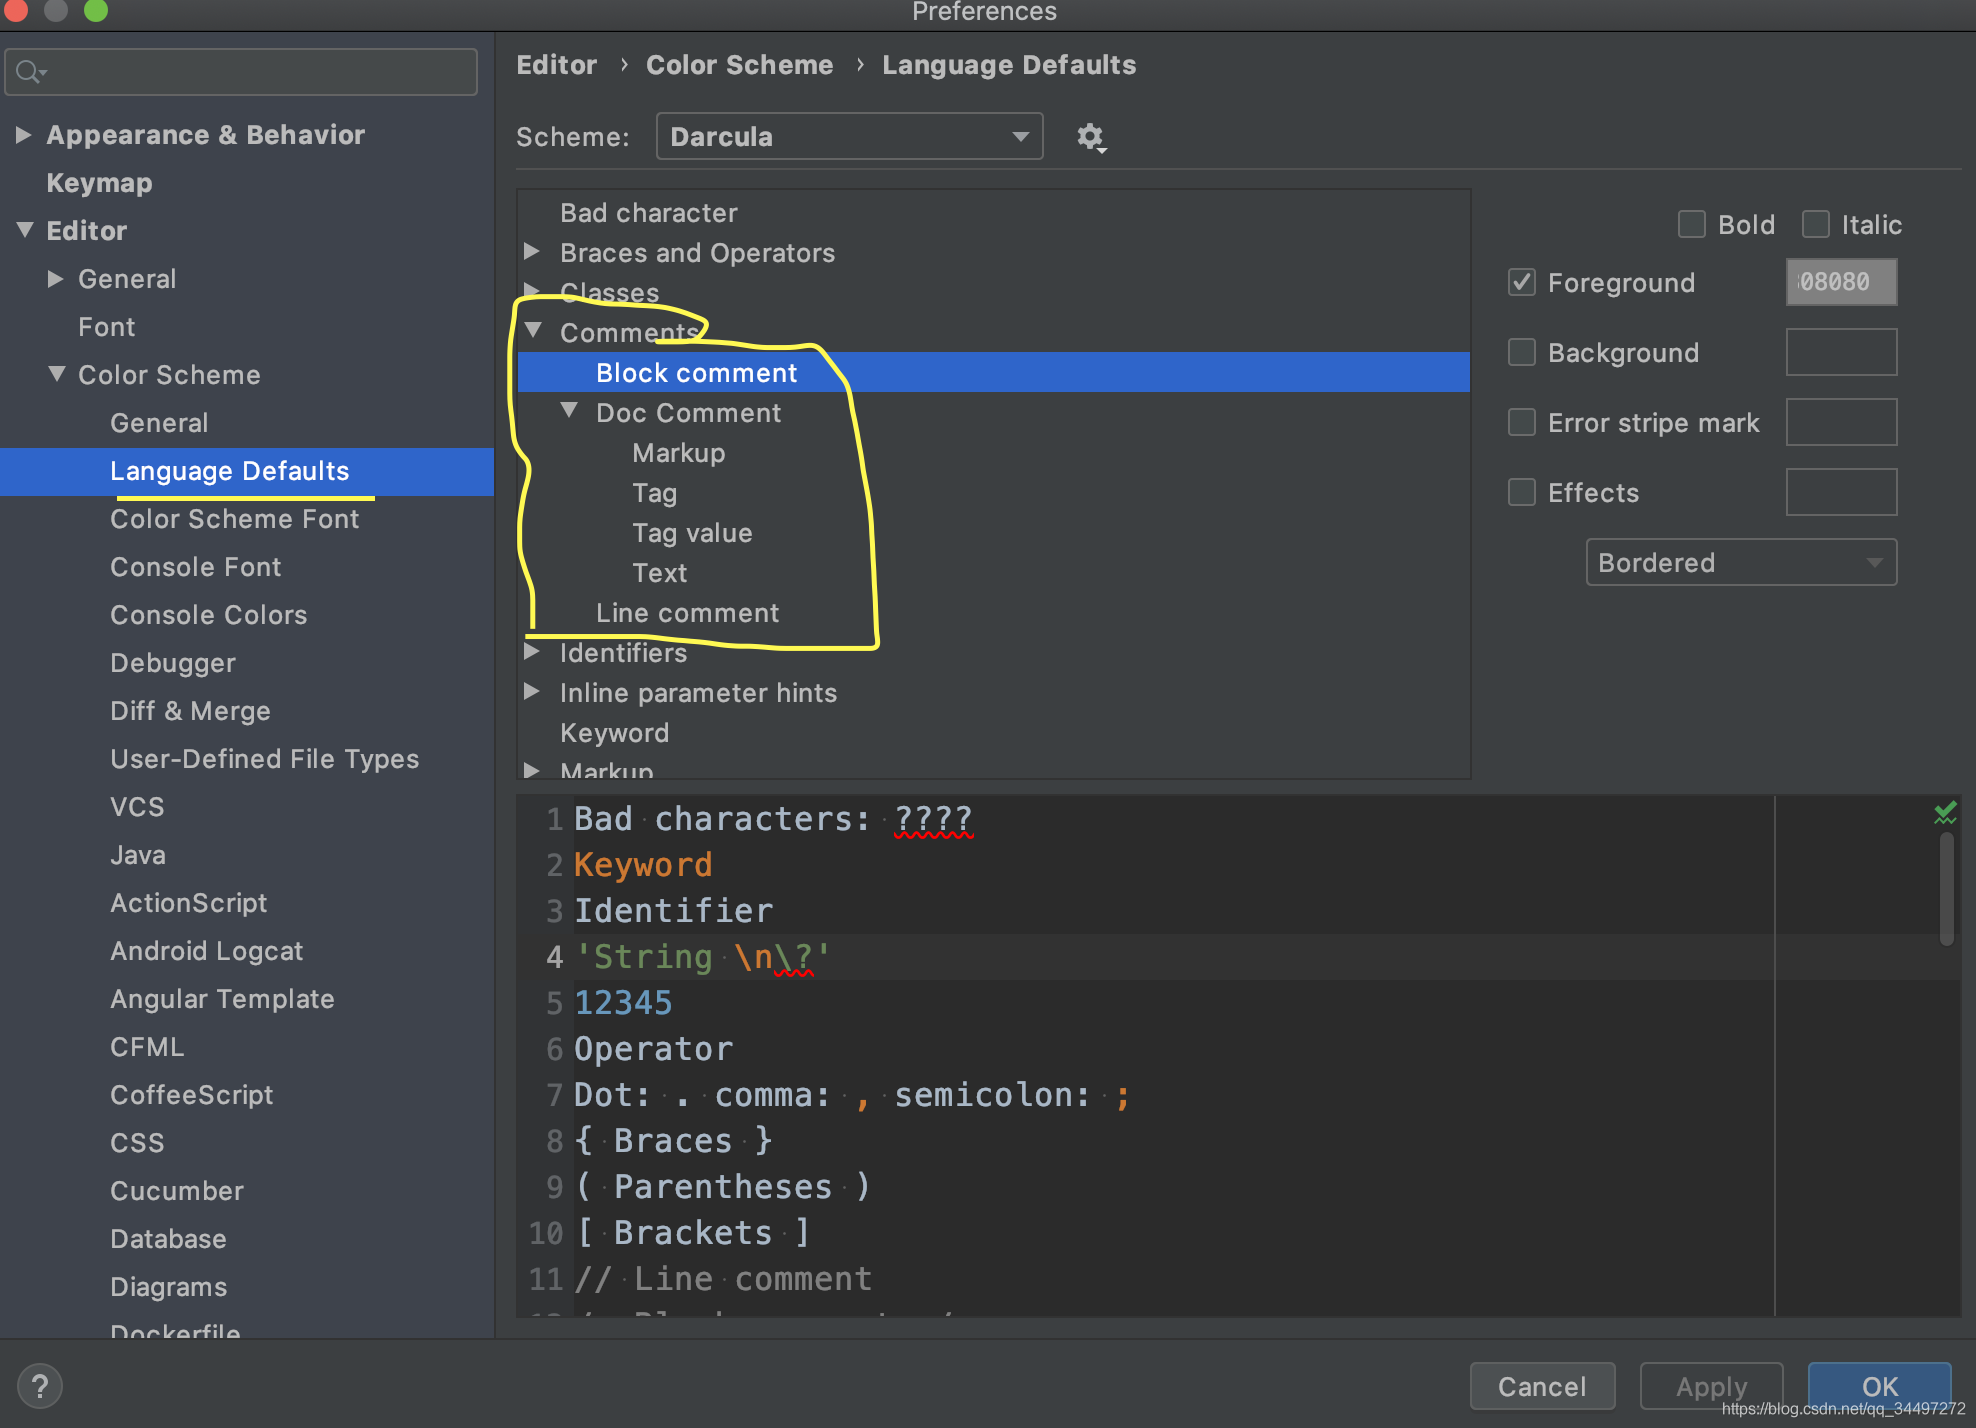Toggle the Italic checkbox
The height and width of the screenshot is (1428, 1976).
1815,224
